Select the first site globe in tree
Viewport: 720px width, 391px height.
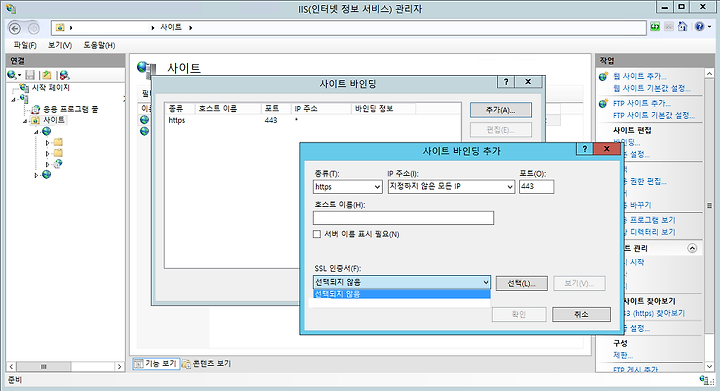click(x=46, y=131)
